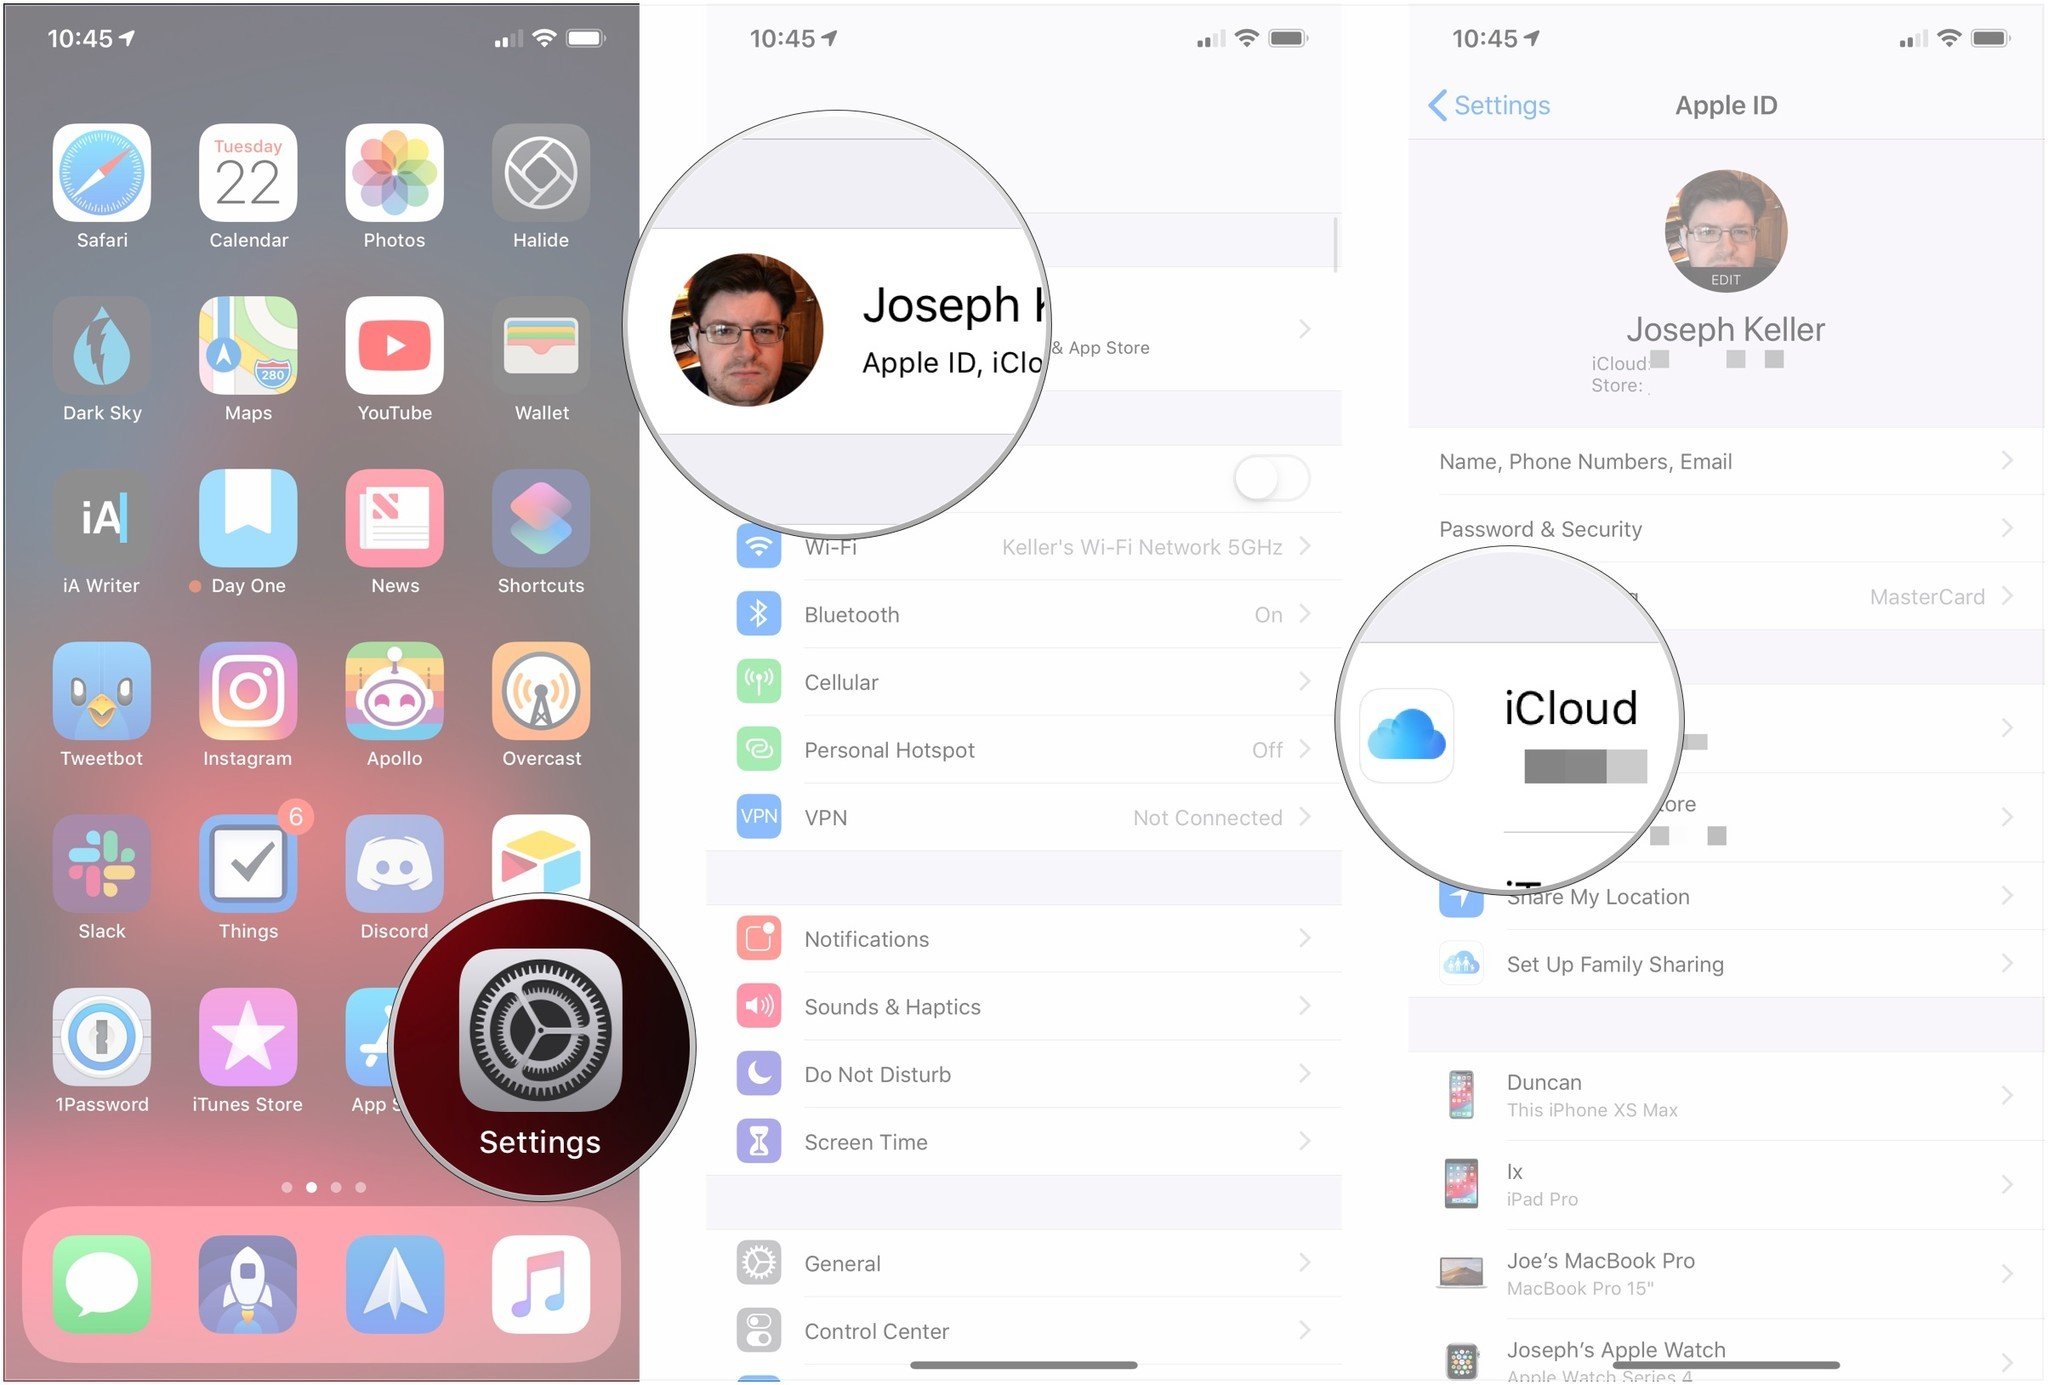Tap the Edit button on Apple ID profile
This screenshot has height=1385, width=2048.
pyautogui.click(x=1725, y=280)
